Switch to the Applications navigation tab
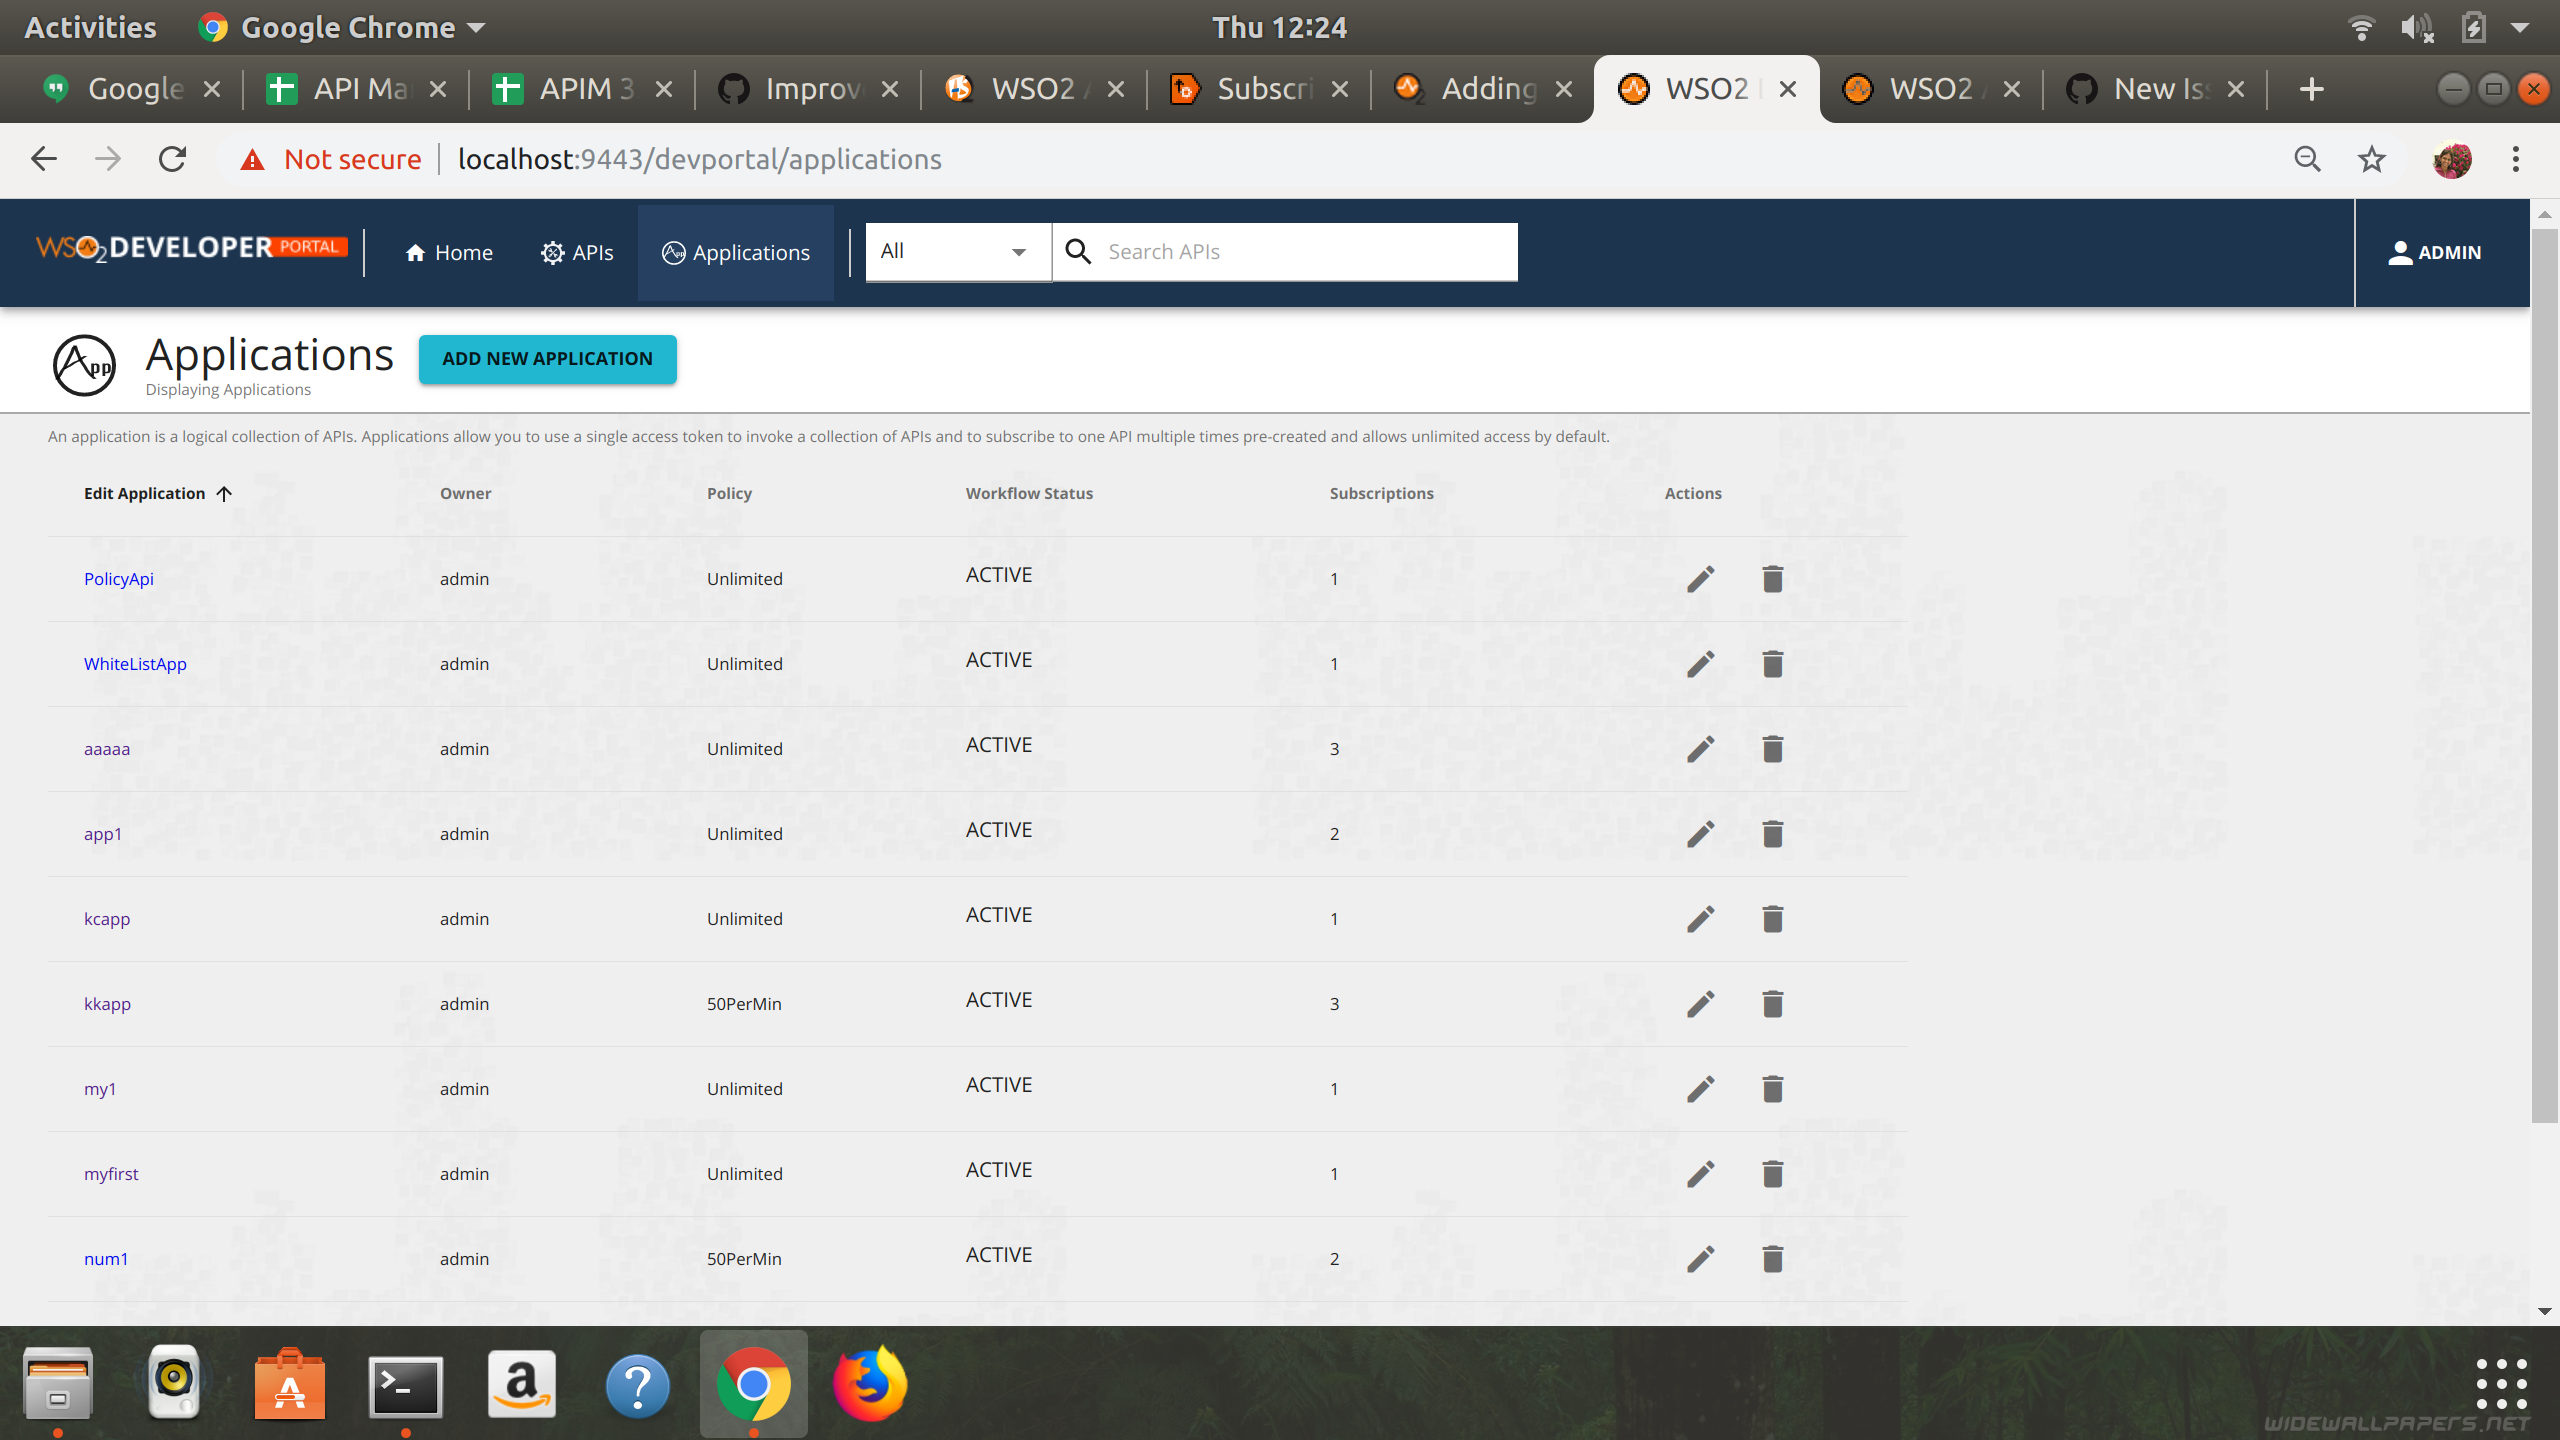This screenshot has height=1440, width=2560. [735, 252]
